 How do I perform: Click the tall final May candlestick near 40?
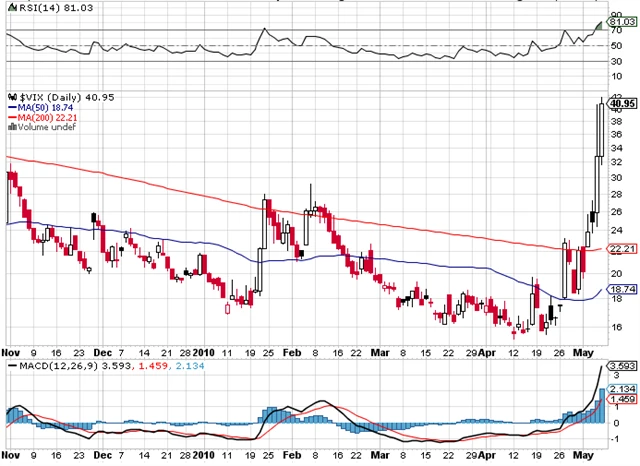[601, 130]
